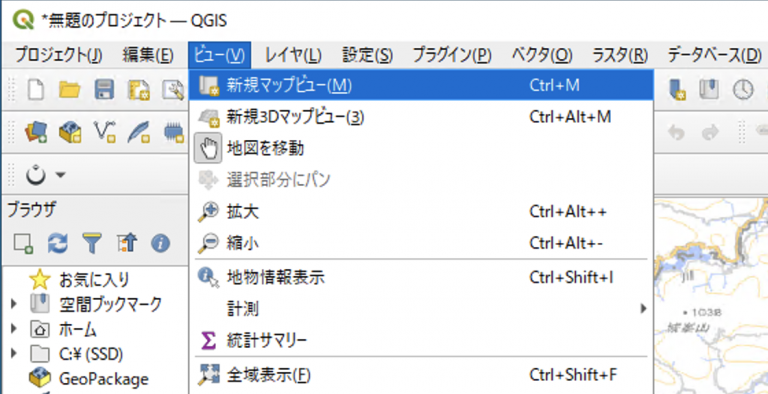Click the map canvas area
This screenshot has width=768, height=394.
[711, 296]
